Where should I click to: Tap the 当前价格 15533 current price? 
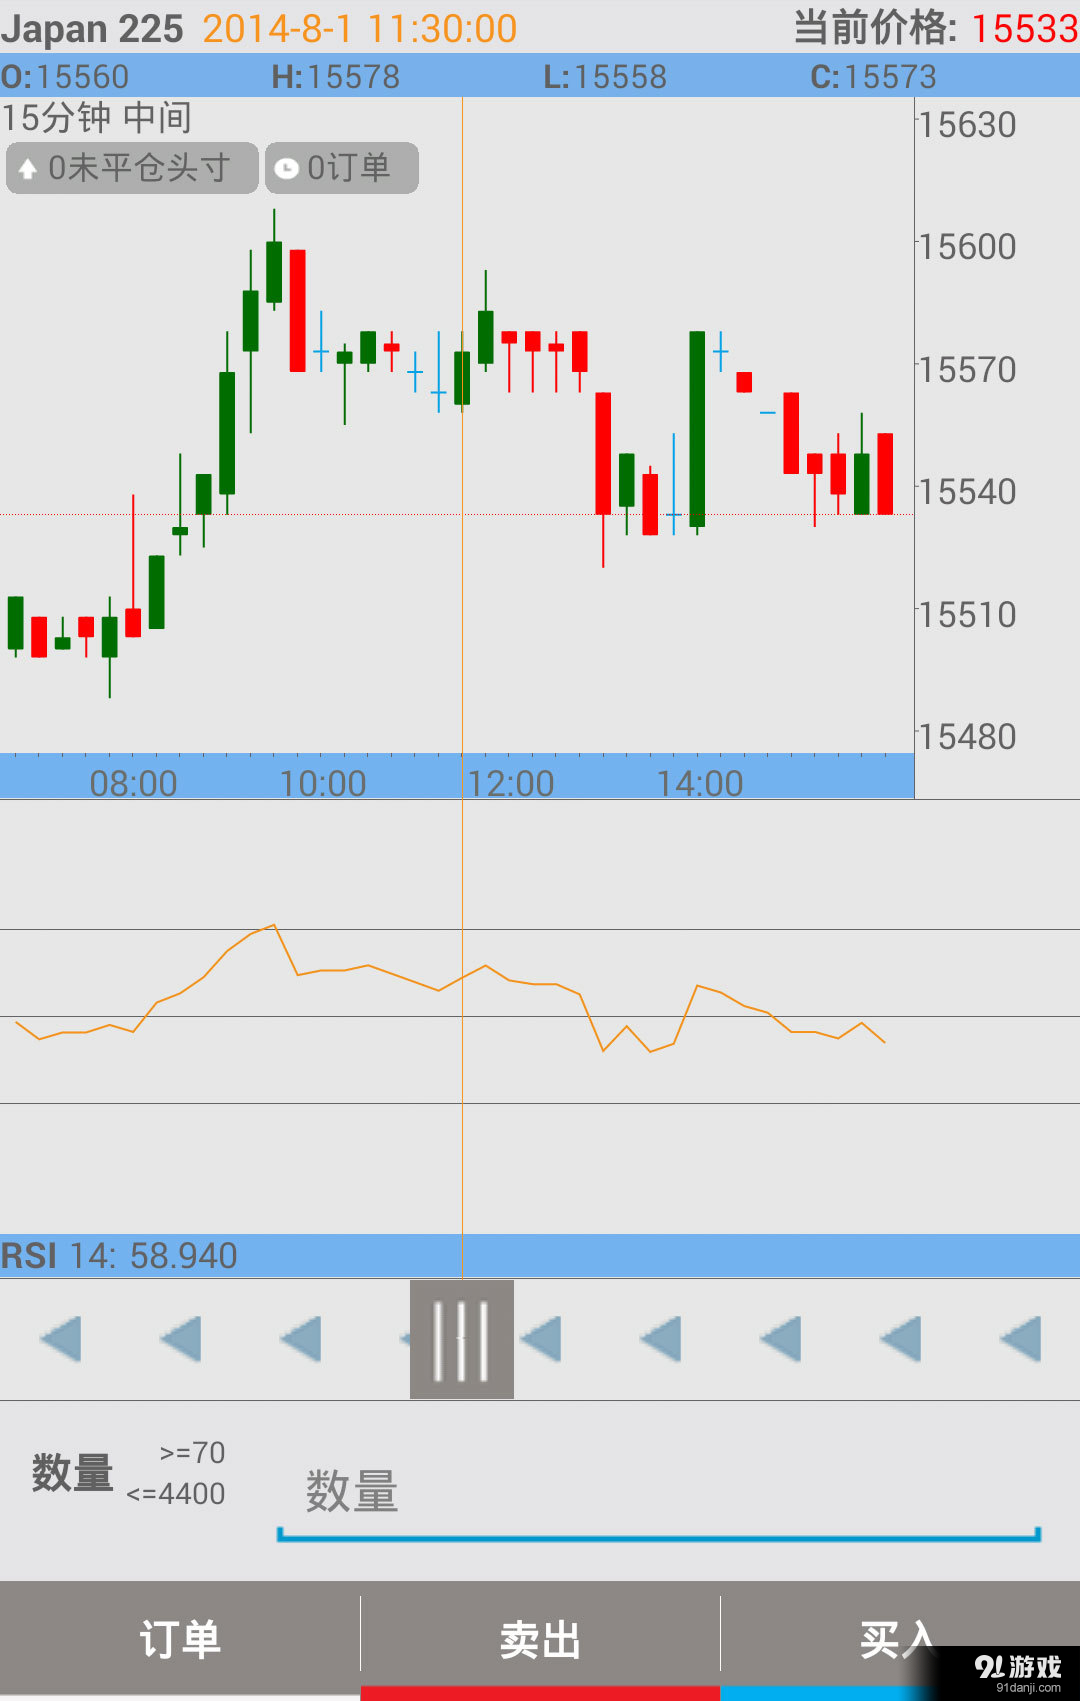(936, 28)
